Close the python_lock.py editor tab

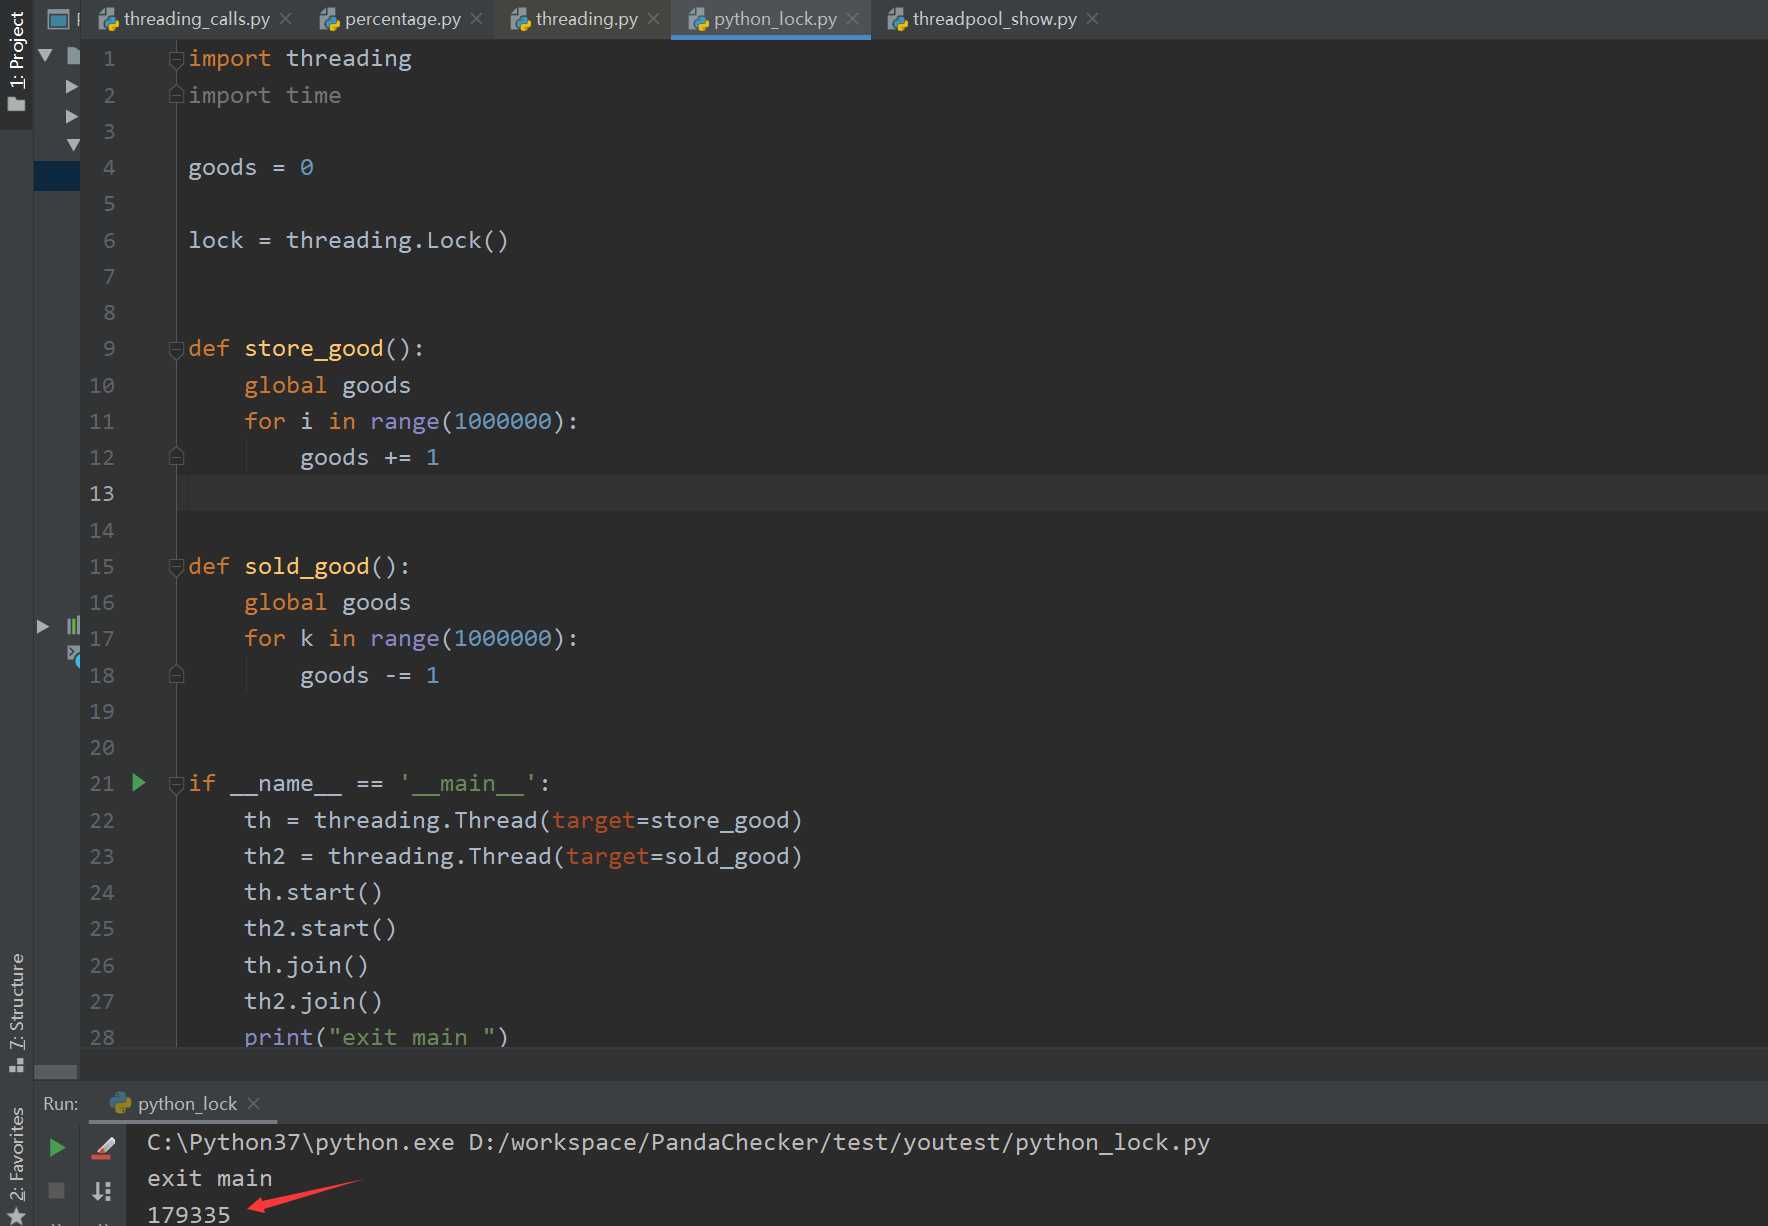[x=852, y=19]
